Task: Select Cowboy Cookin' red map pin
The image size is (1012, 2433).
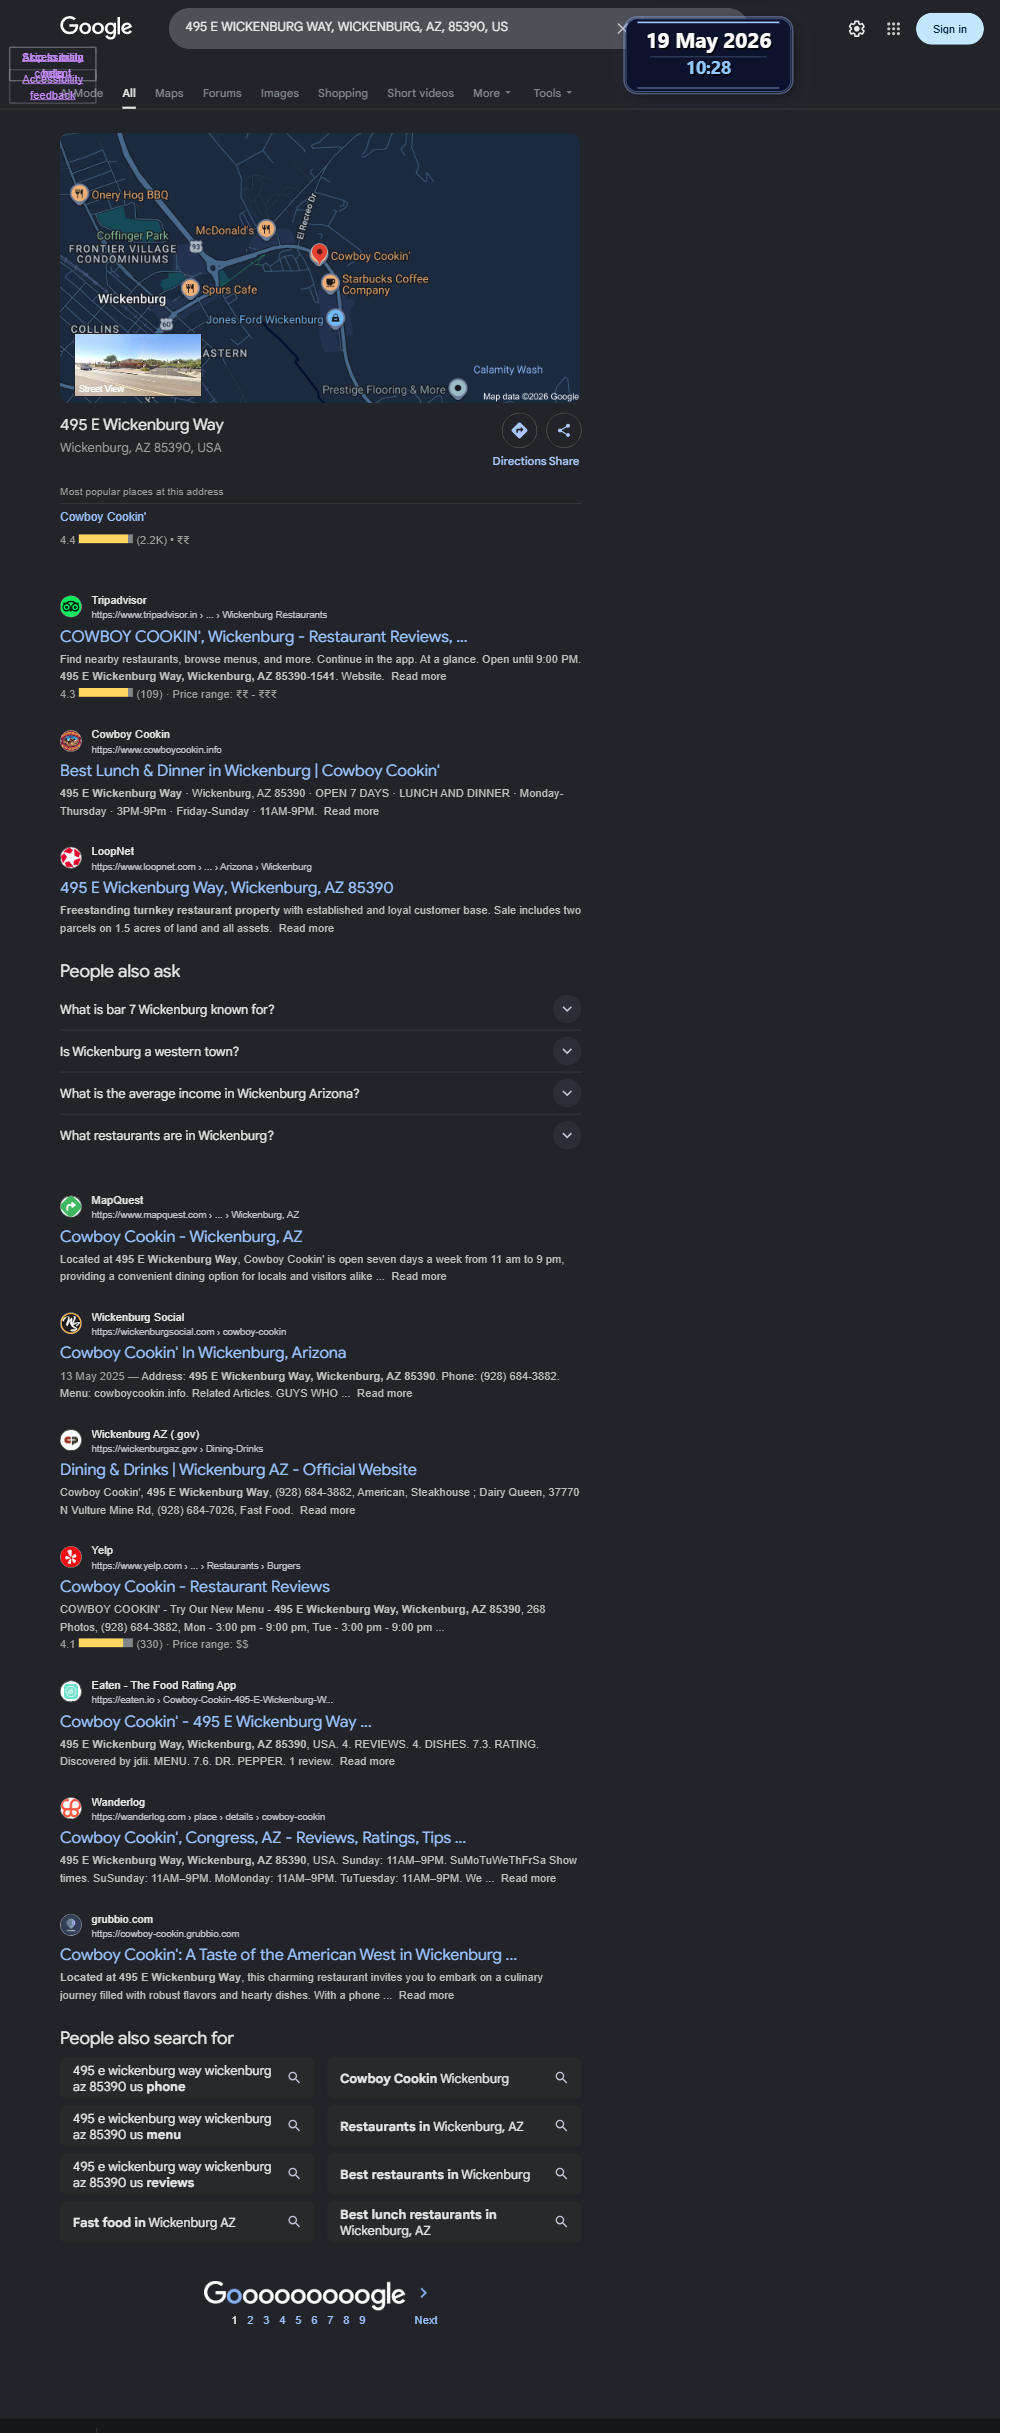Action: coord(319,254)
